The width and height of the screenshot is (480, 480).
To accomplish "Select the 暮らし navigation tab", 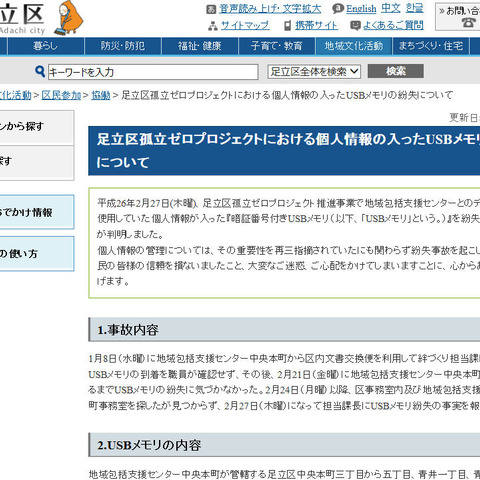I will tap(46, 46).
